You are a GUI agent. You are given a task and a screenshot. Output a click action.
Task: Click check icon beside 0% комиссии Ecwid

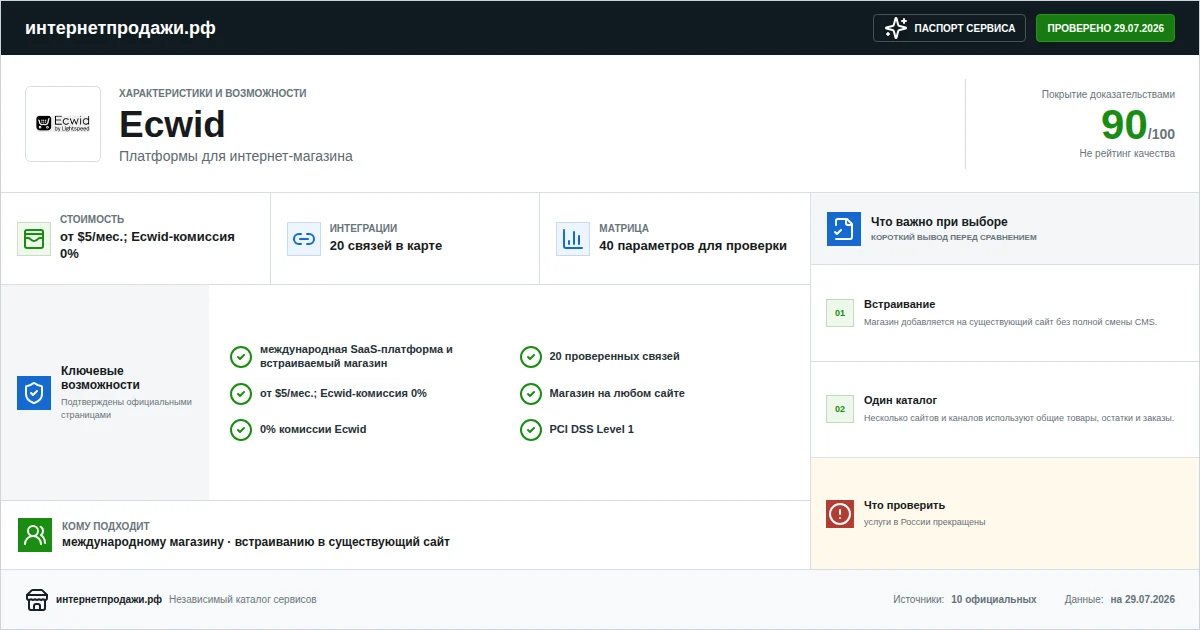[x=241, y=429]
